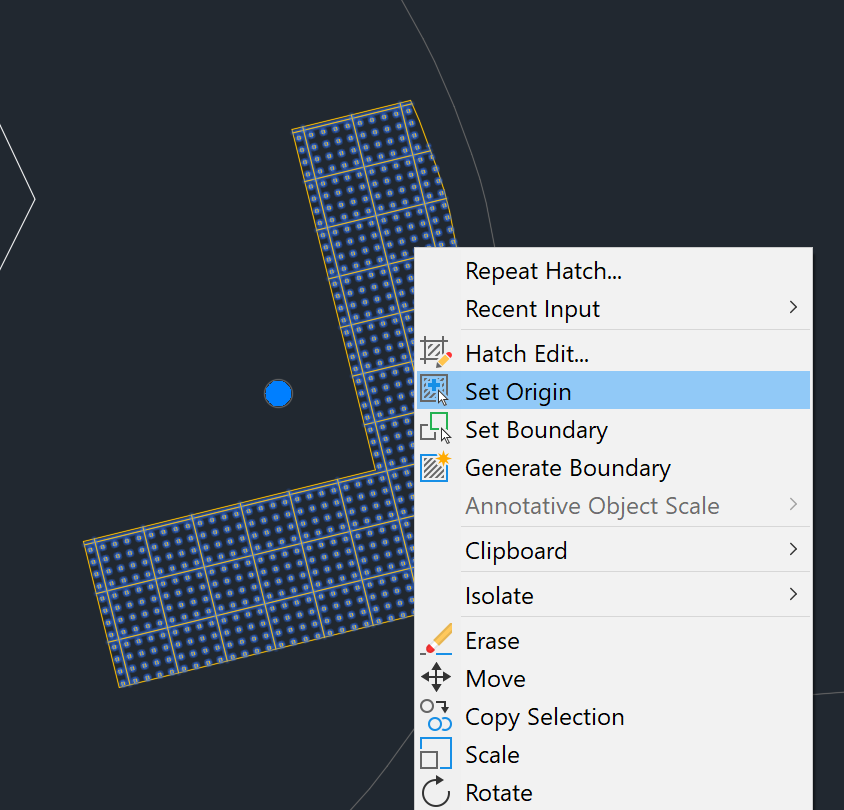844x810 pixels.
Task: Choose Repeat Hatch... from context menu
Action: tap(614, 271)
